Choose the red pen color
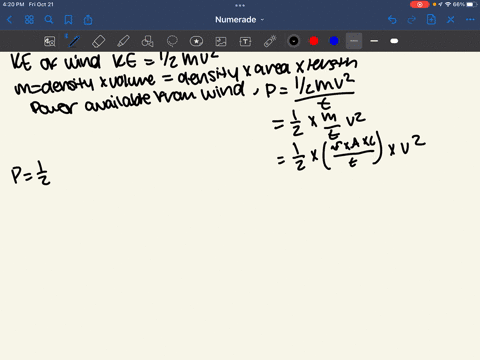This screenshot has width=480, height=360. click(314, 41)
